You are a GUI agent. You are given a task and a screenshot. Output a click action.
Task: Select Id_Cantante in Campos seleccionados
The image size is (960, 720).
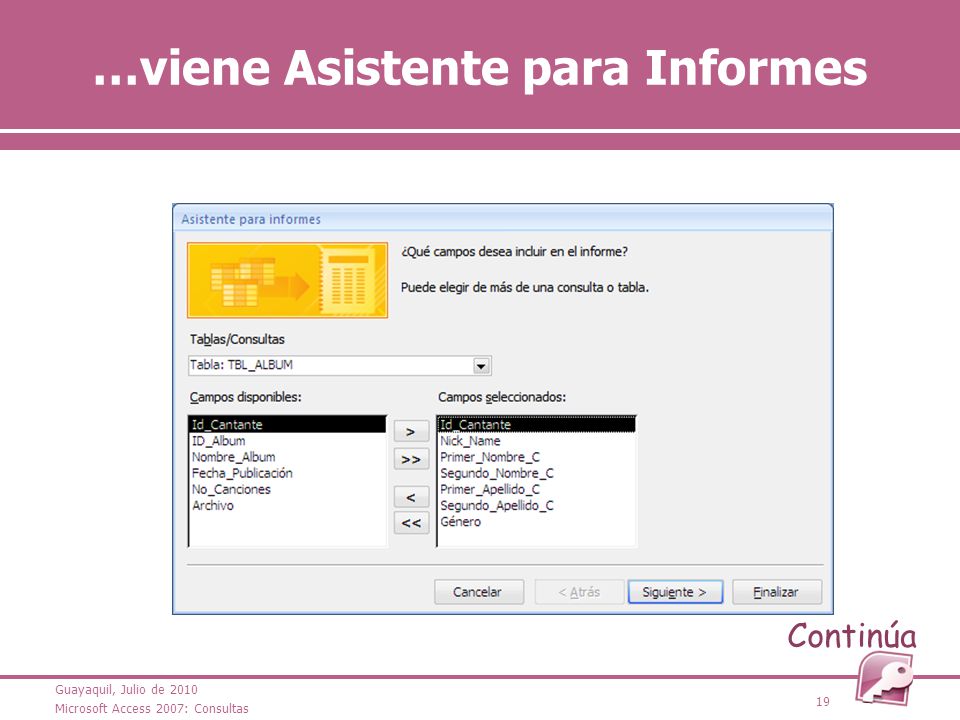click(536, 424)
